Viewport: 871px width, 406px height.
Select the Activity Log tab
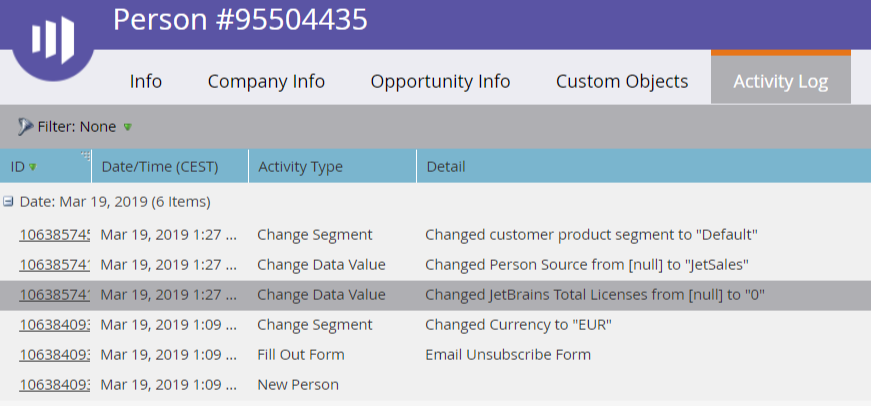780,80
